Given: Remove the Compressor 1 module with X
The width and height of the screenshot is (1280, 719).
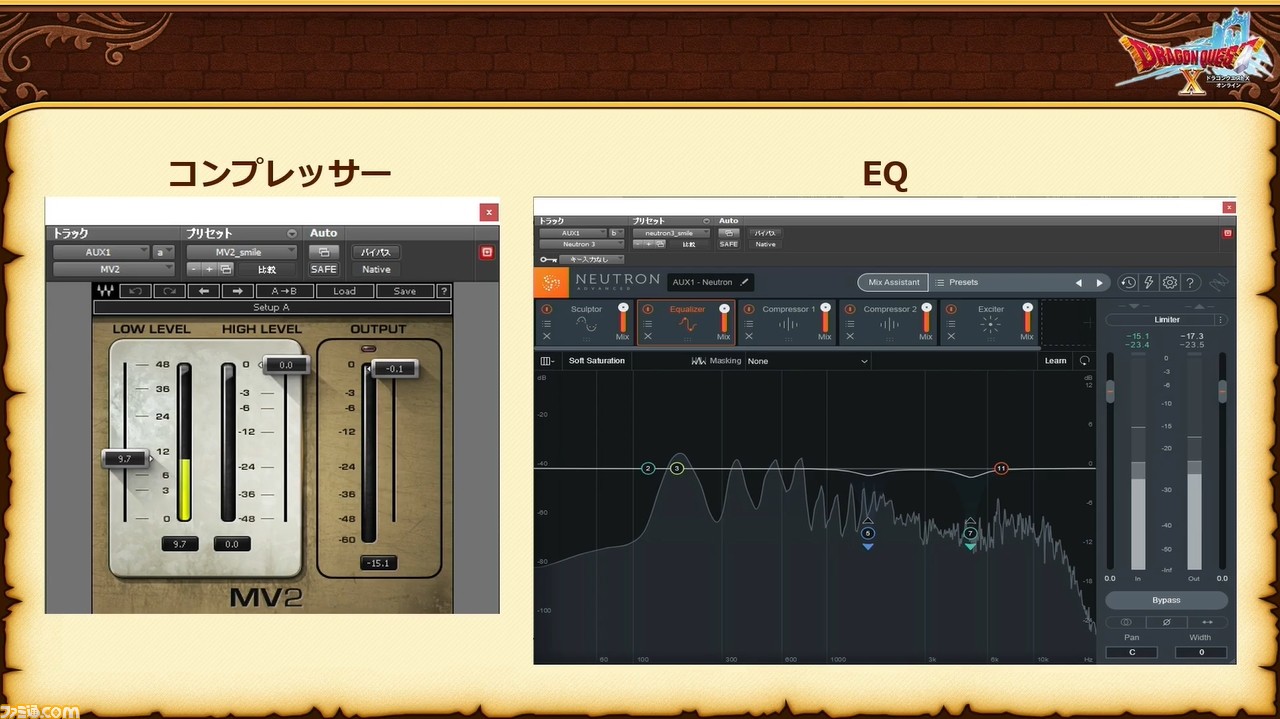Looking at the screenshot, I should point(748,336).
